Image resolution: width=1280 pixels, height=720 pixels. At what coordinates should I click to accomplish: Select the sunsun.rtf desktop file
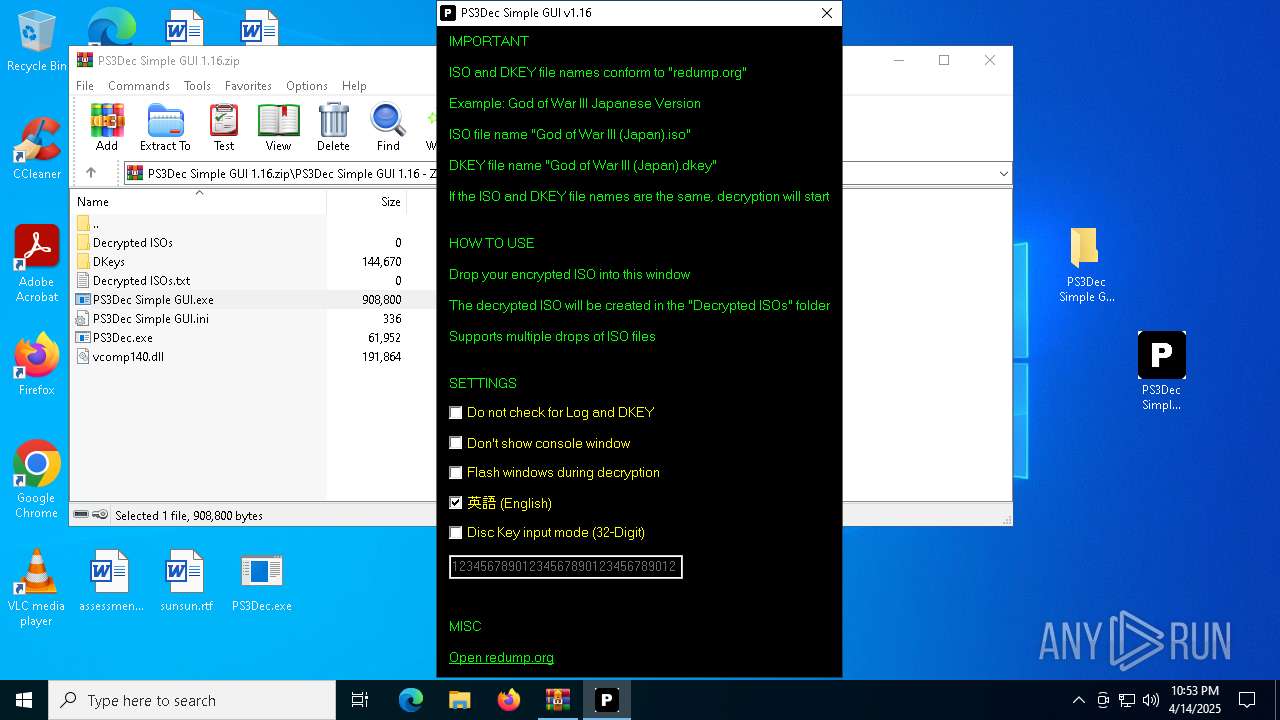pyautogui.click(x=186, y=581)
